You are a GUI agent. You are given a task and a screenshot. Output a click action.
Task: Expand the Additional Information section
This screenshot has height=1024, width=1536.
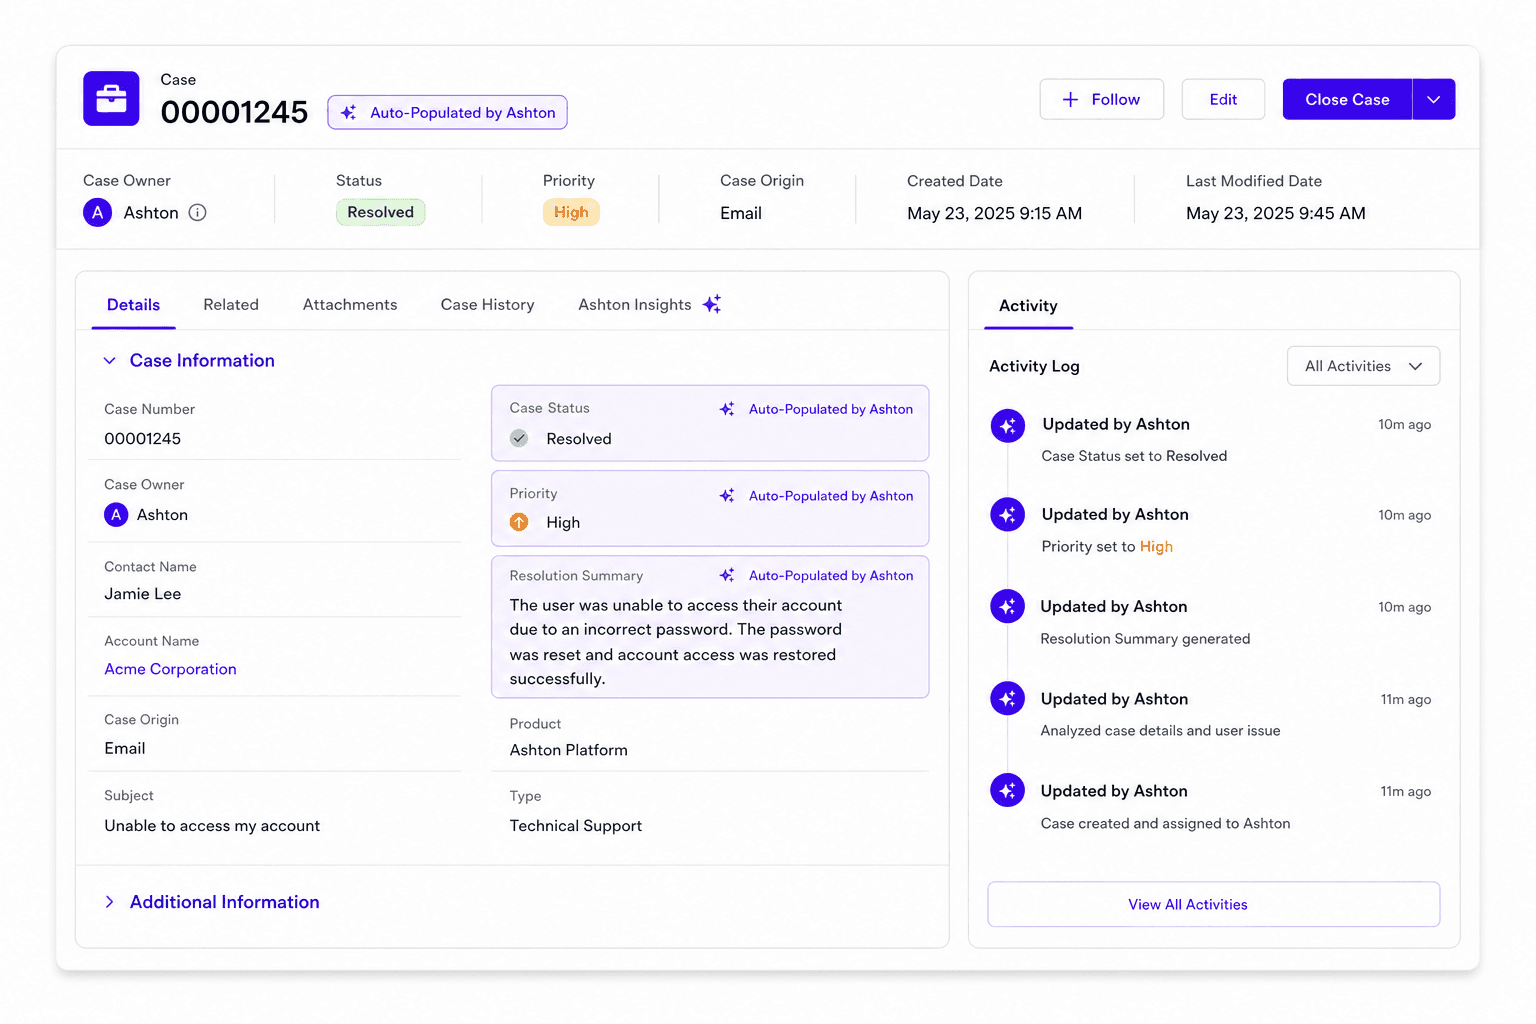[x=110, y=902]
